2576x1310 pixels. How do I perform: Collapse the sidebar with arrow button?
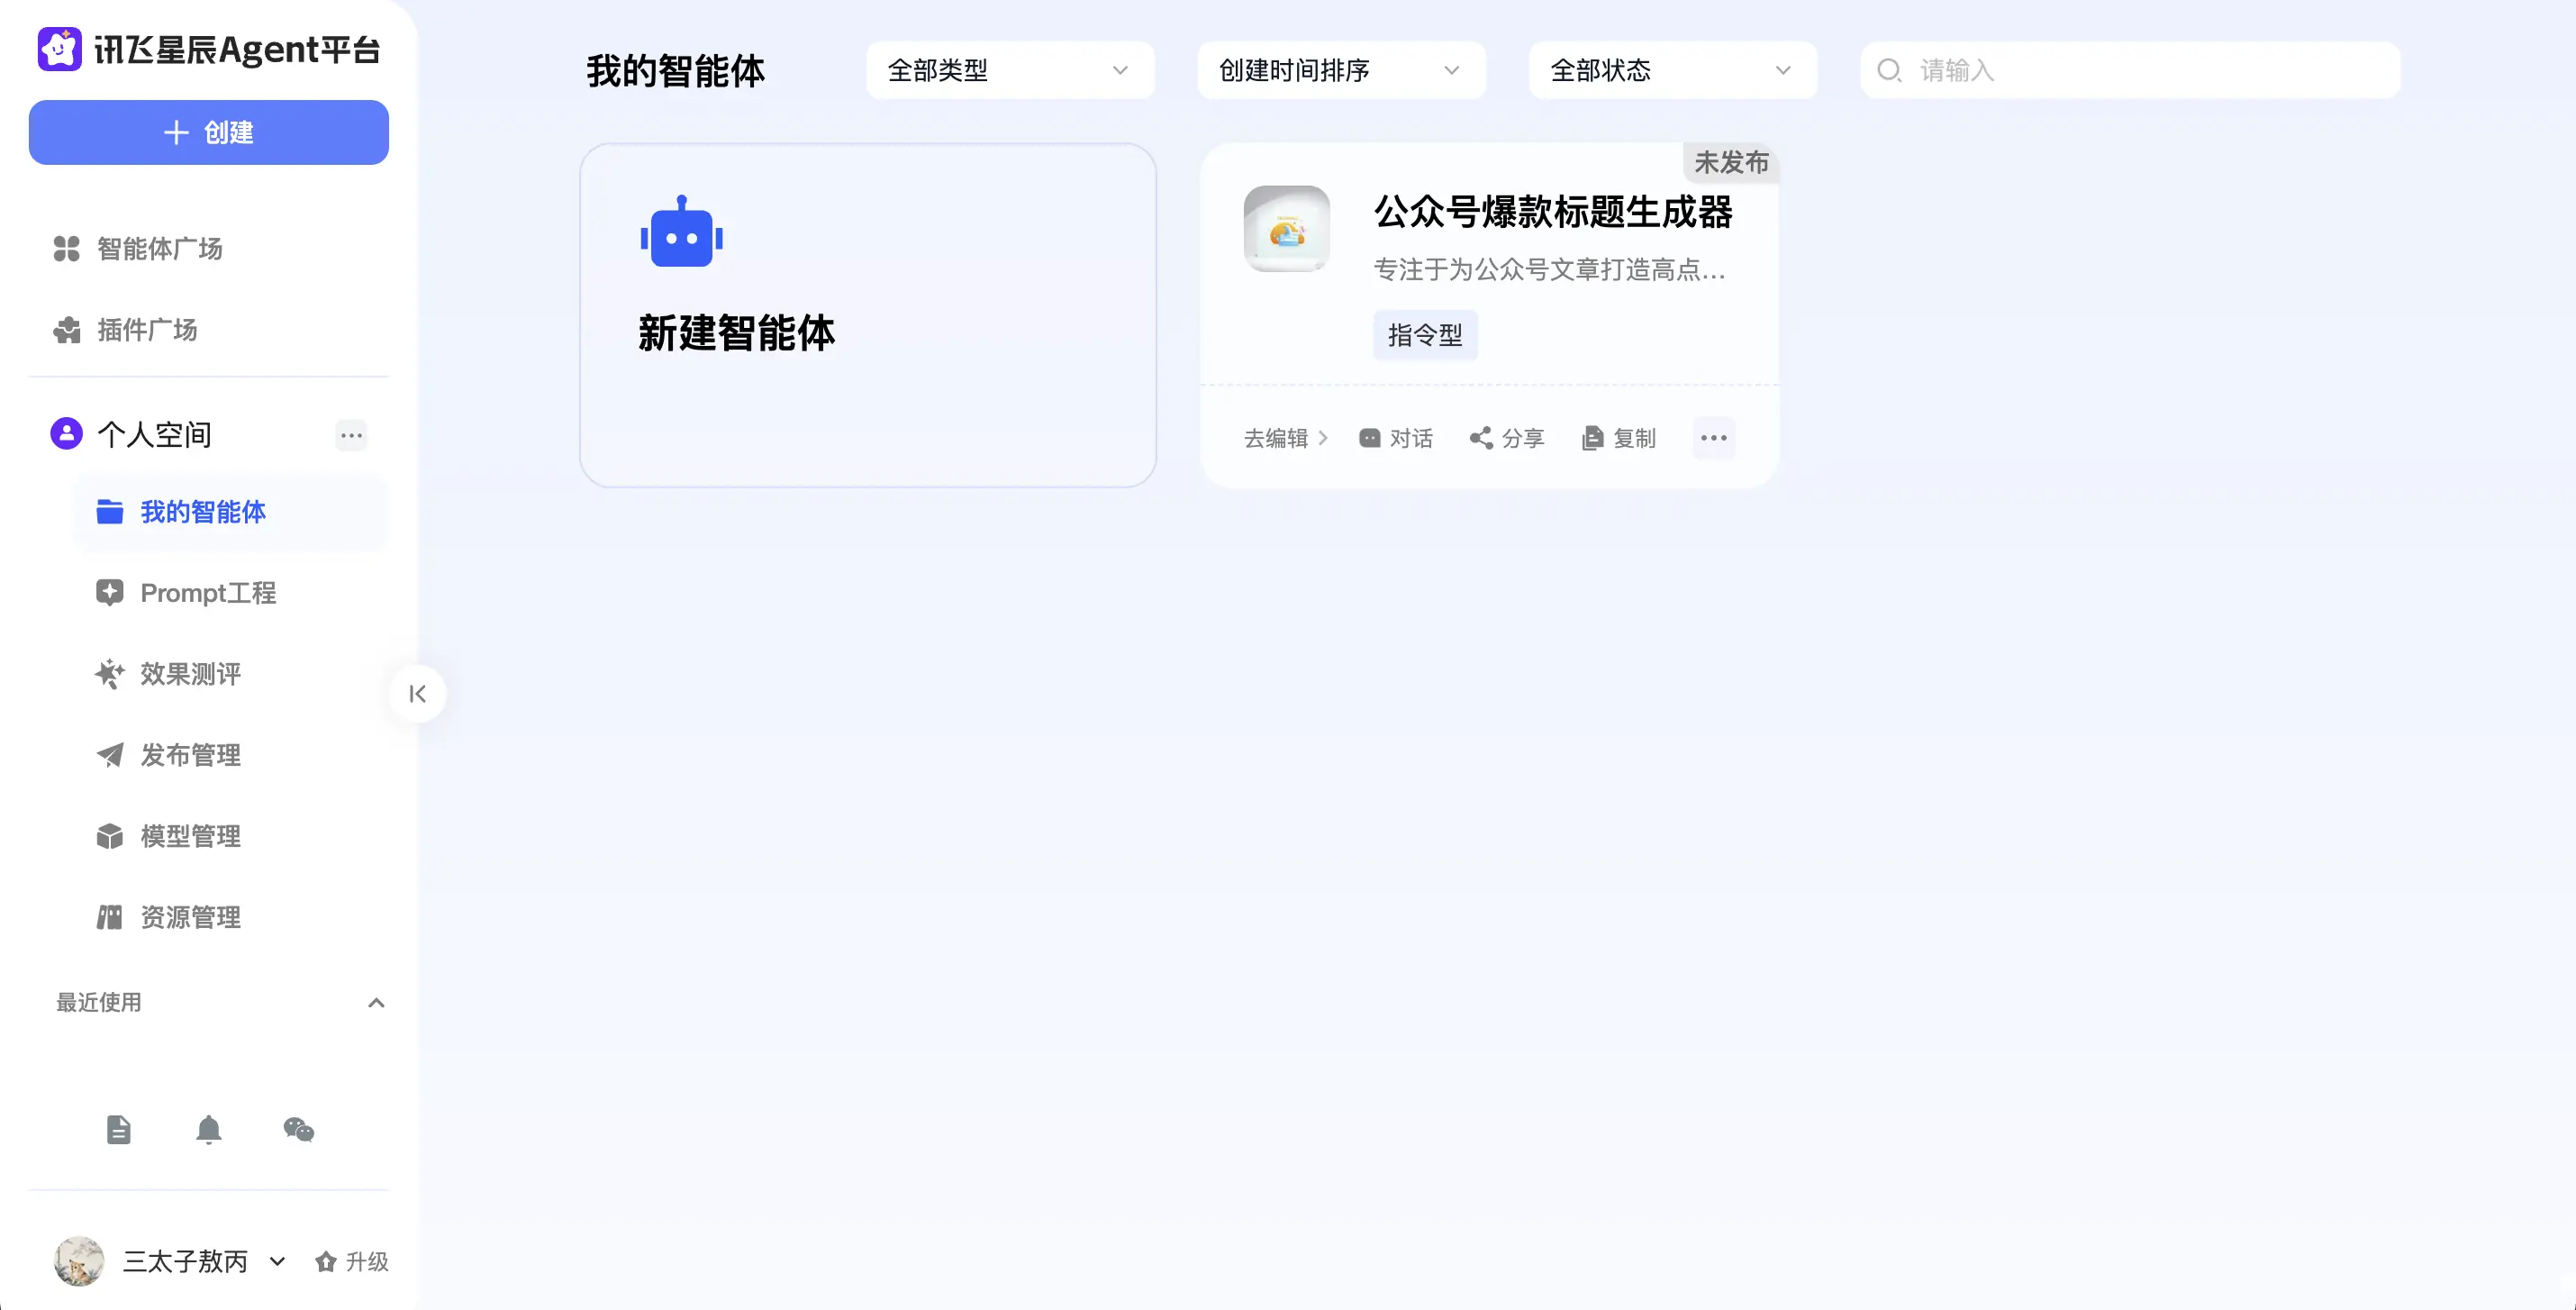(x=418, y=694)
